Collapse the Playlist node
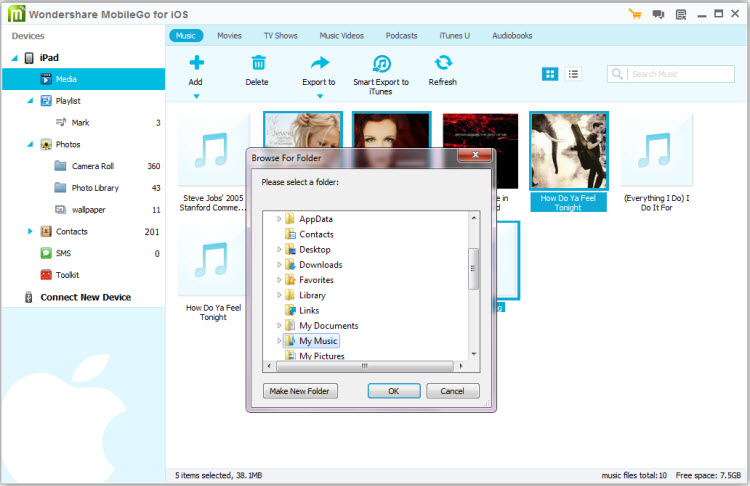This screenshot has width=750, height=486. (30, 101)
